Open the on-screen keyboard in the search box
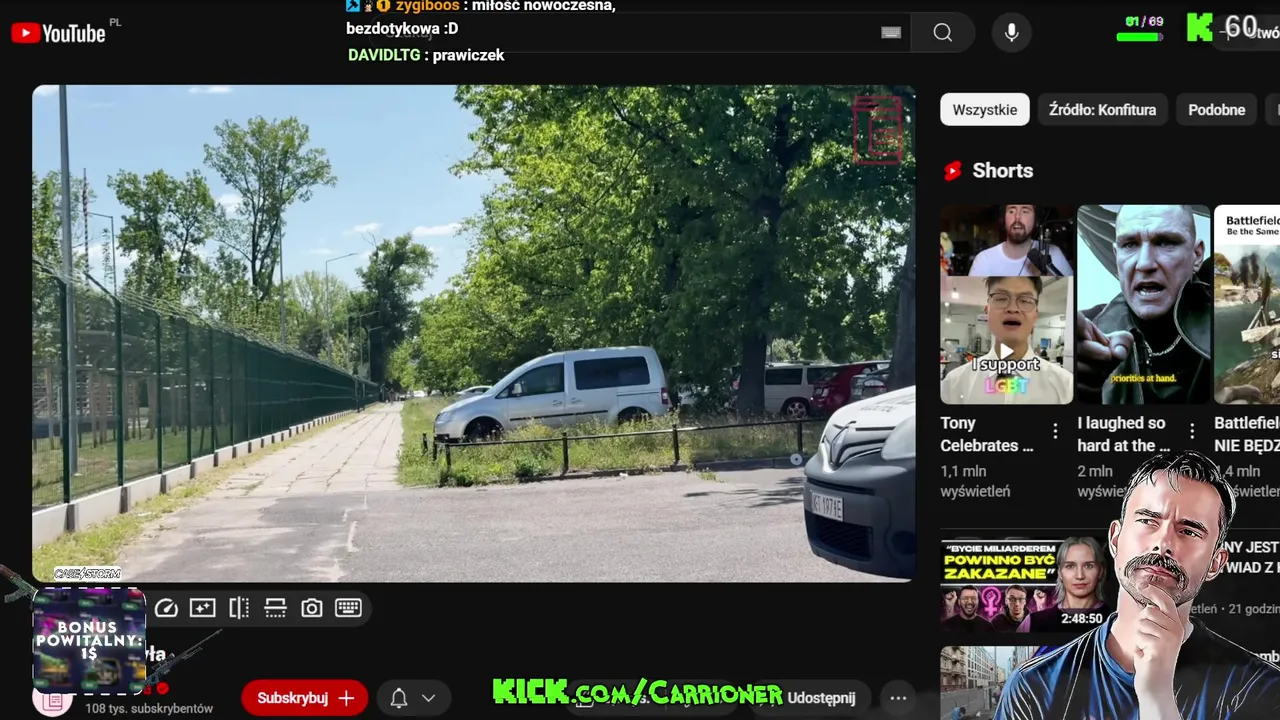This screenshot has height=720, width=1280. pos(891,33)
